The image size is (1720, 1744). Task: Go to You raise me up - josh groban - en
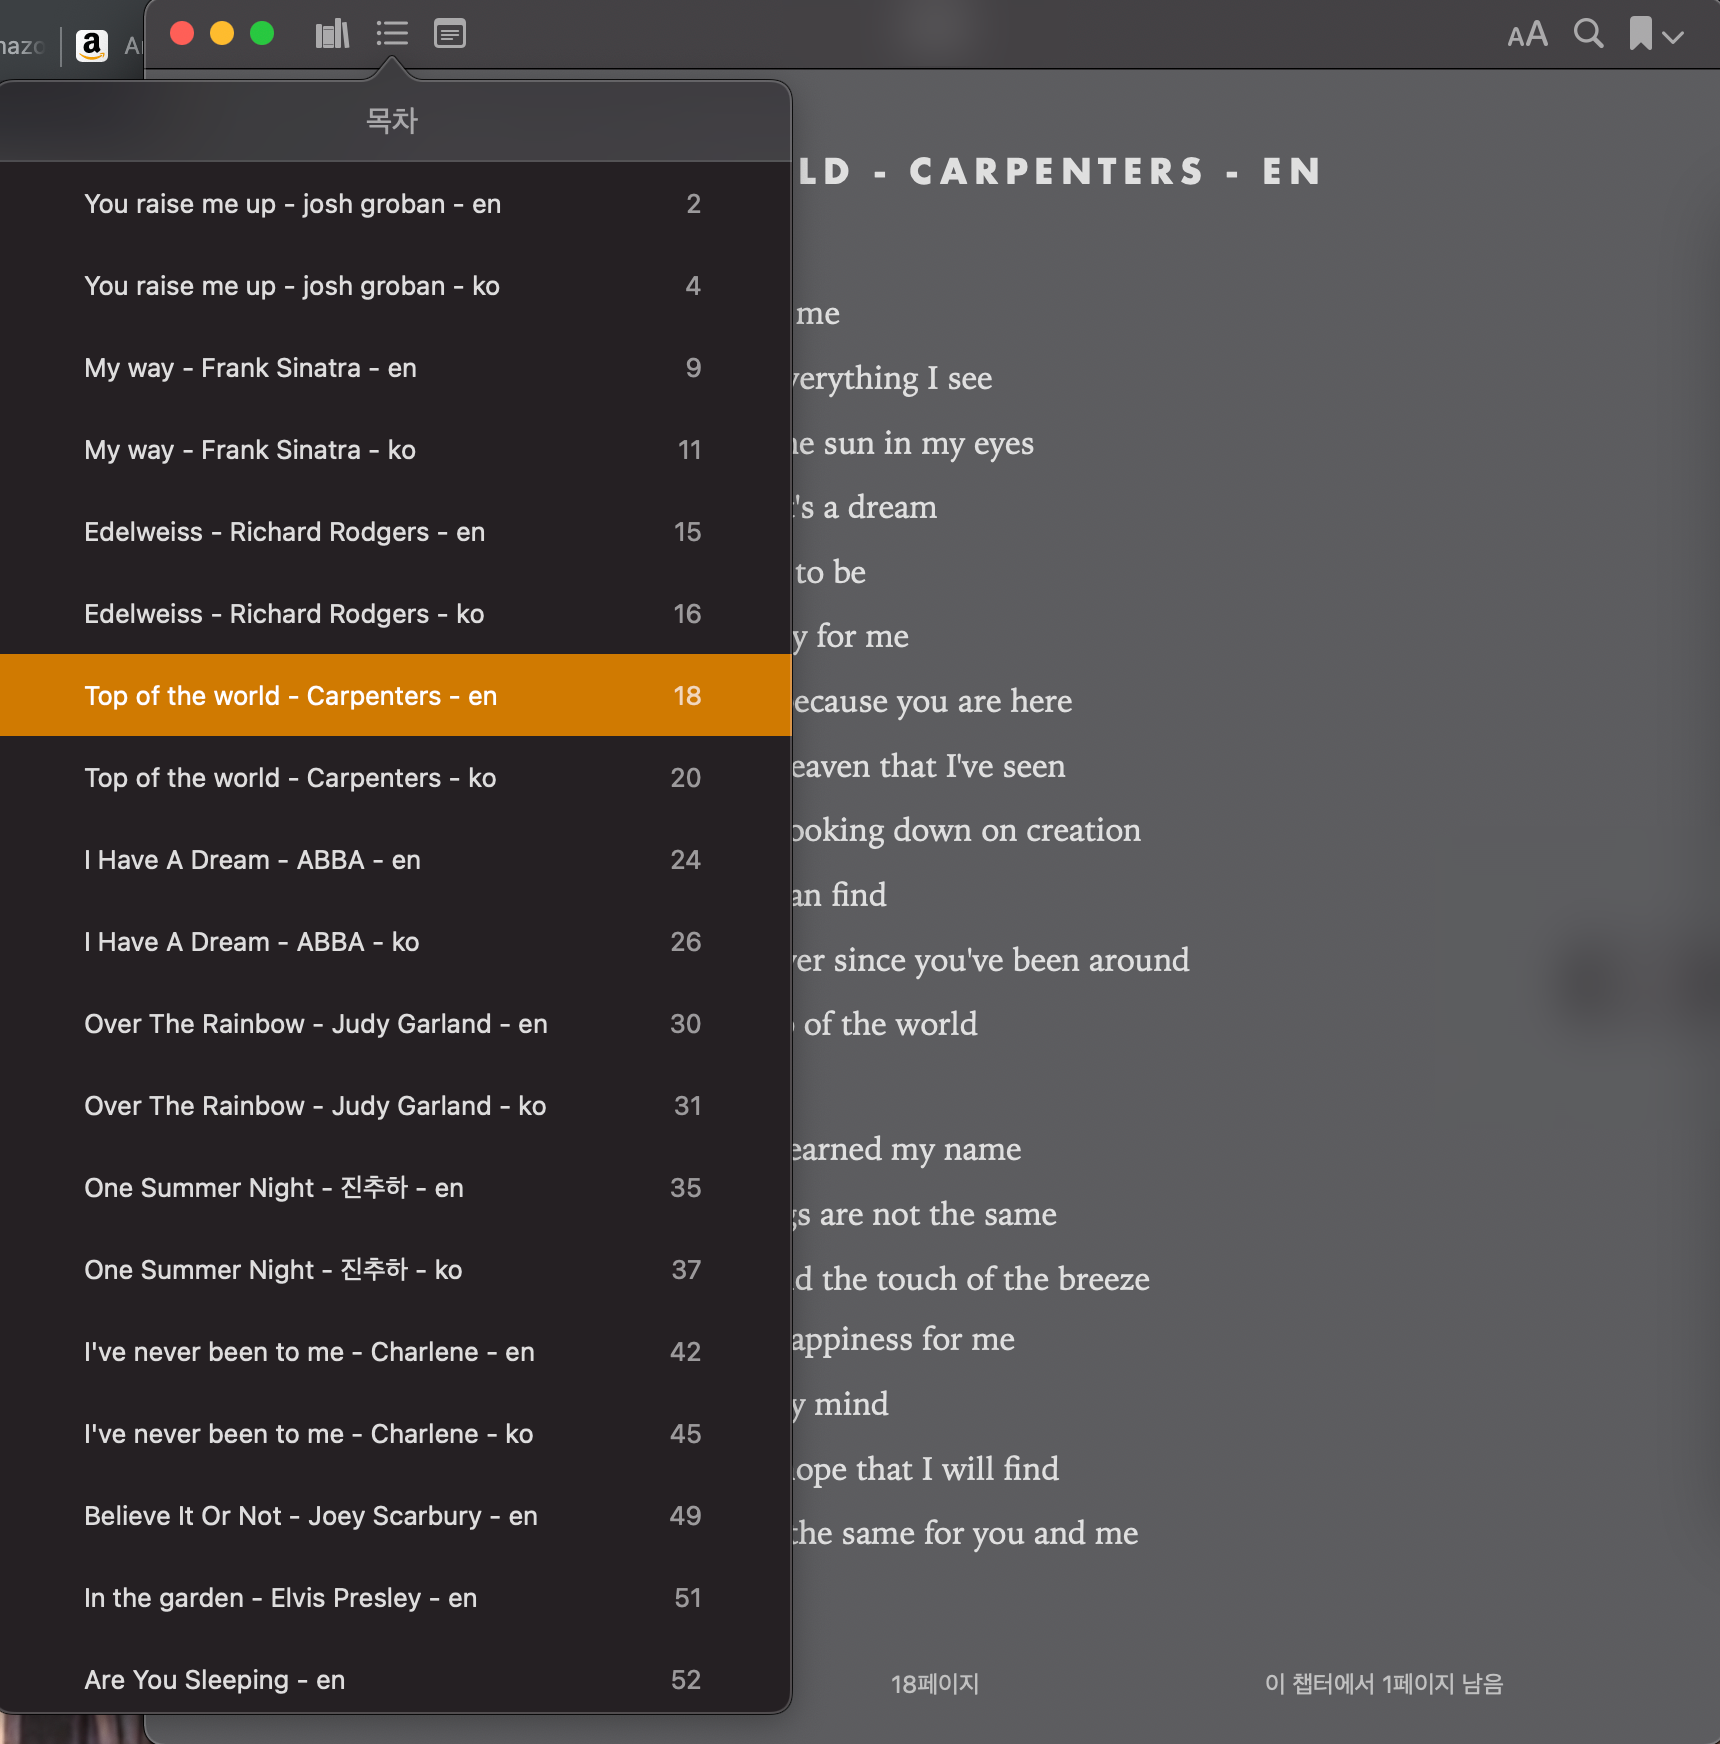(395, 204)
